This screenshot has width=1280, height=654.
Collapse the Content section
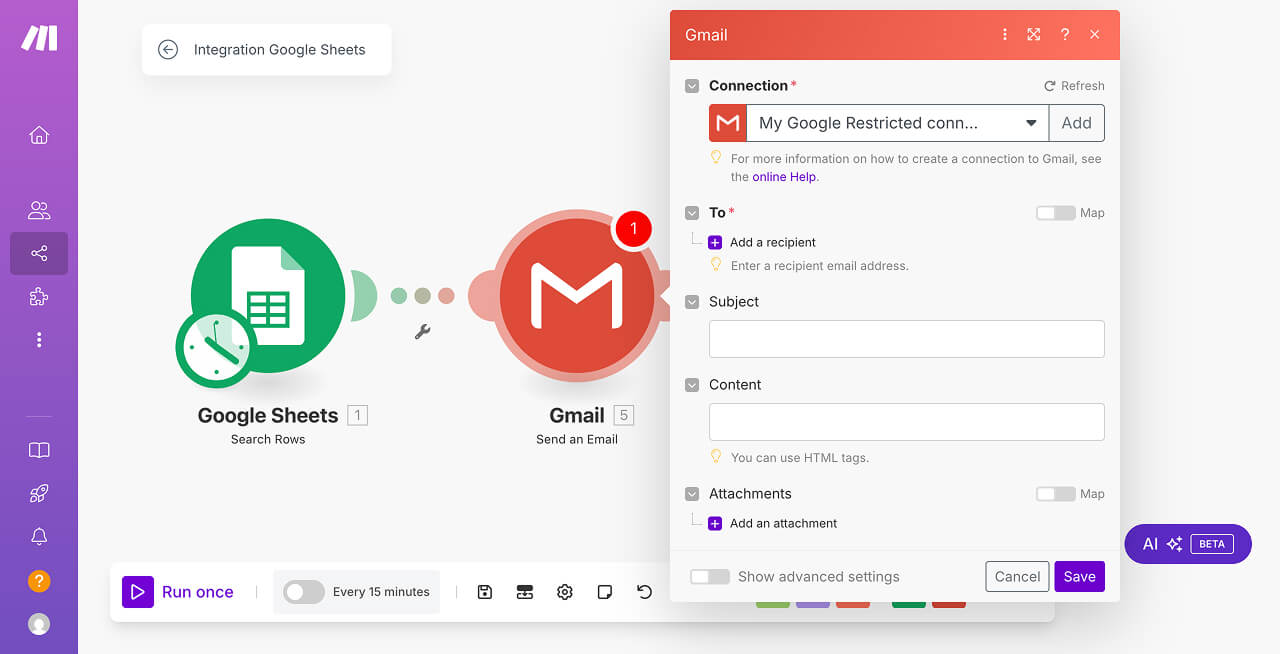pyautogui.click(x=692, y=385)
